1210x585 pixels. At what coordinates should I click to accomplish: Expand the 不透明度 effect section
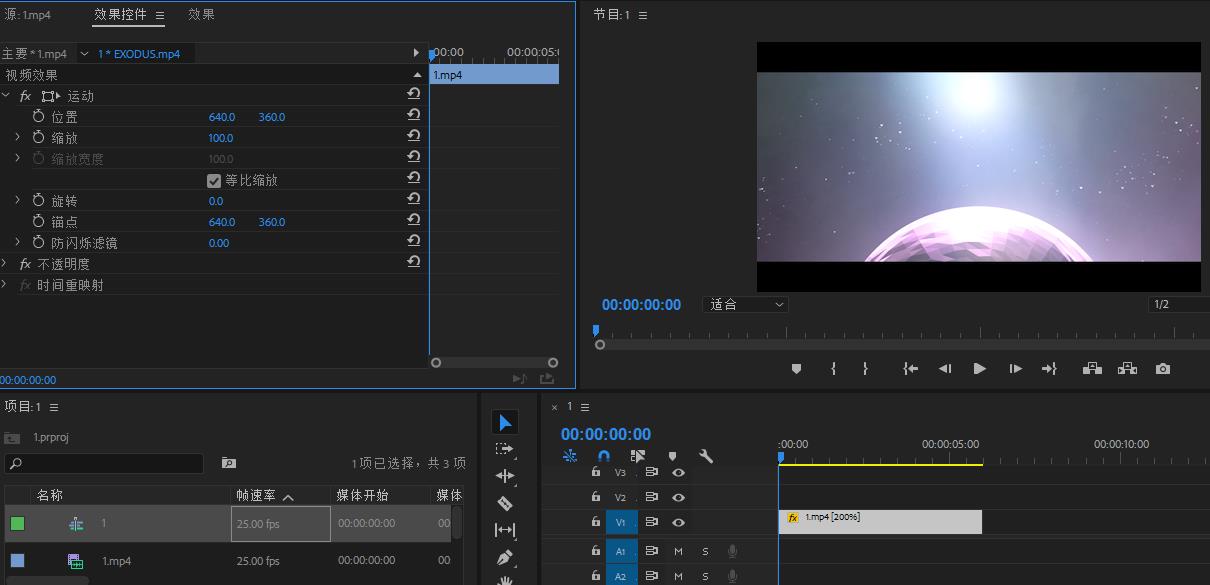pyautogui.click(x=5, y=264)
